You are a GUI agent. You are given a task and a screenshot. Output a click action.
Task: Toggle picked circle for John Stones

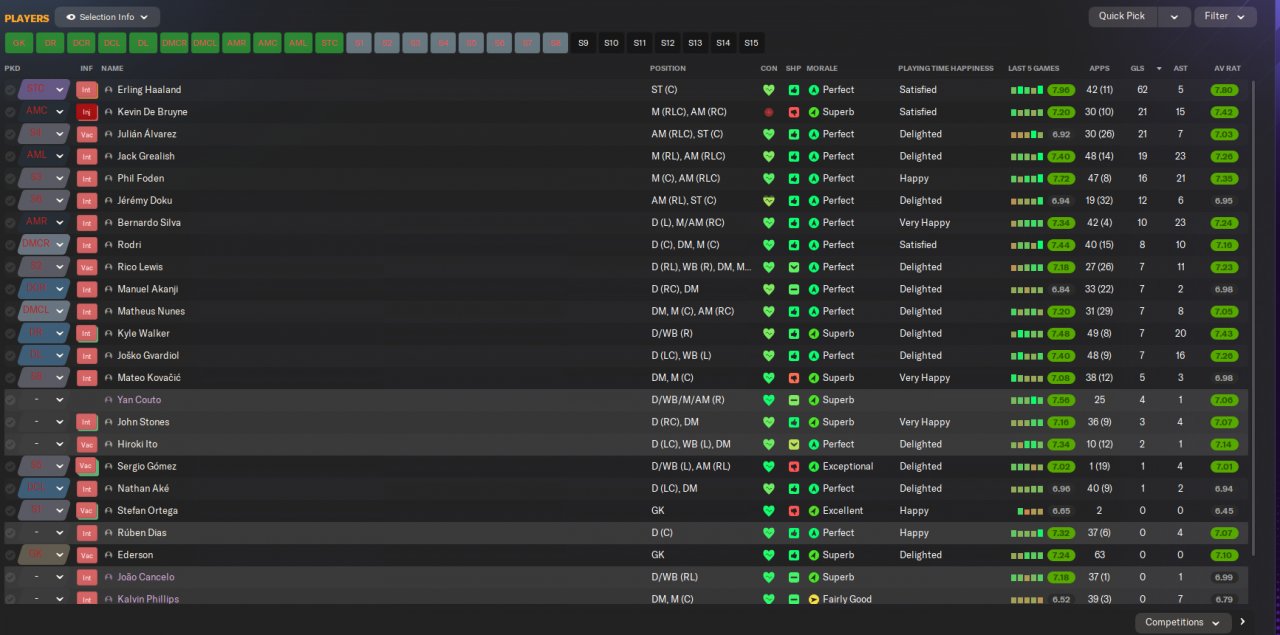[x=10, y=422]
